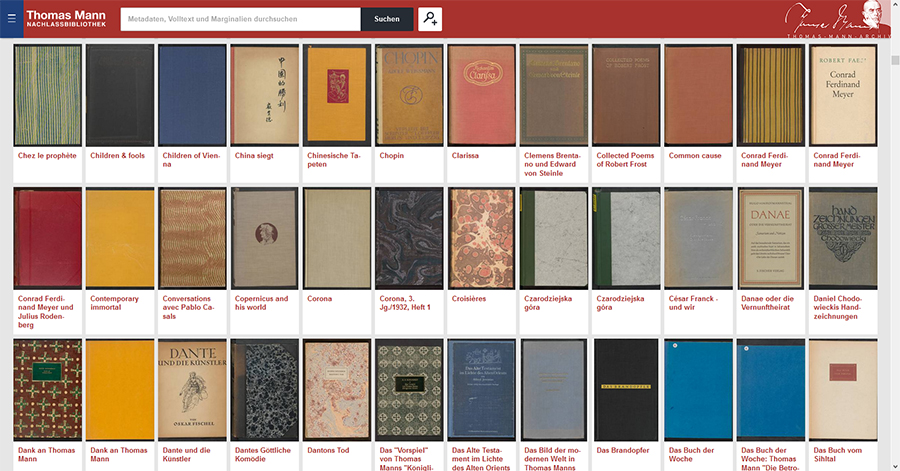Open the Das Brandopfer black cover

626,390
